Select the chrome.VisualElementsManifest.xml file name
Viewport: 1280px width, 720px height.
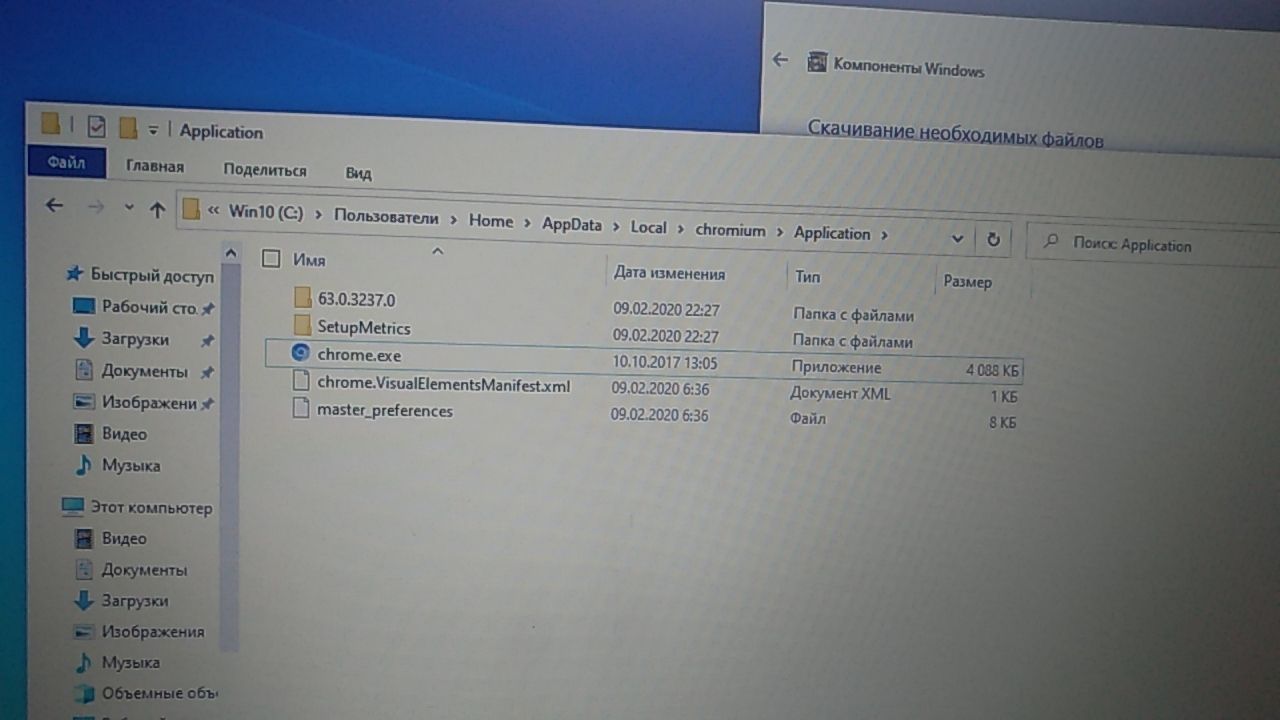(444, 384)
